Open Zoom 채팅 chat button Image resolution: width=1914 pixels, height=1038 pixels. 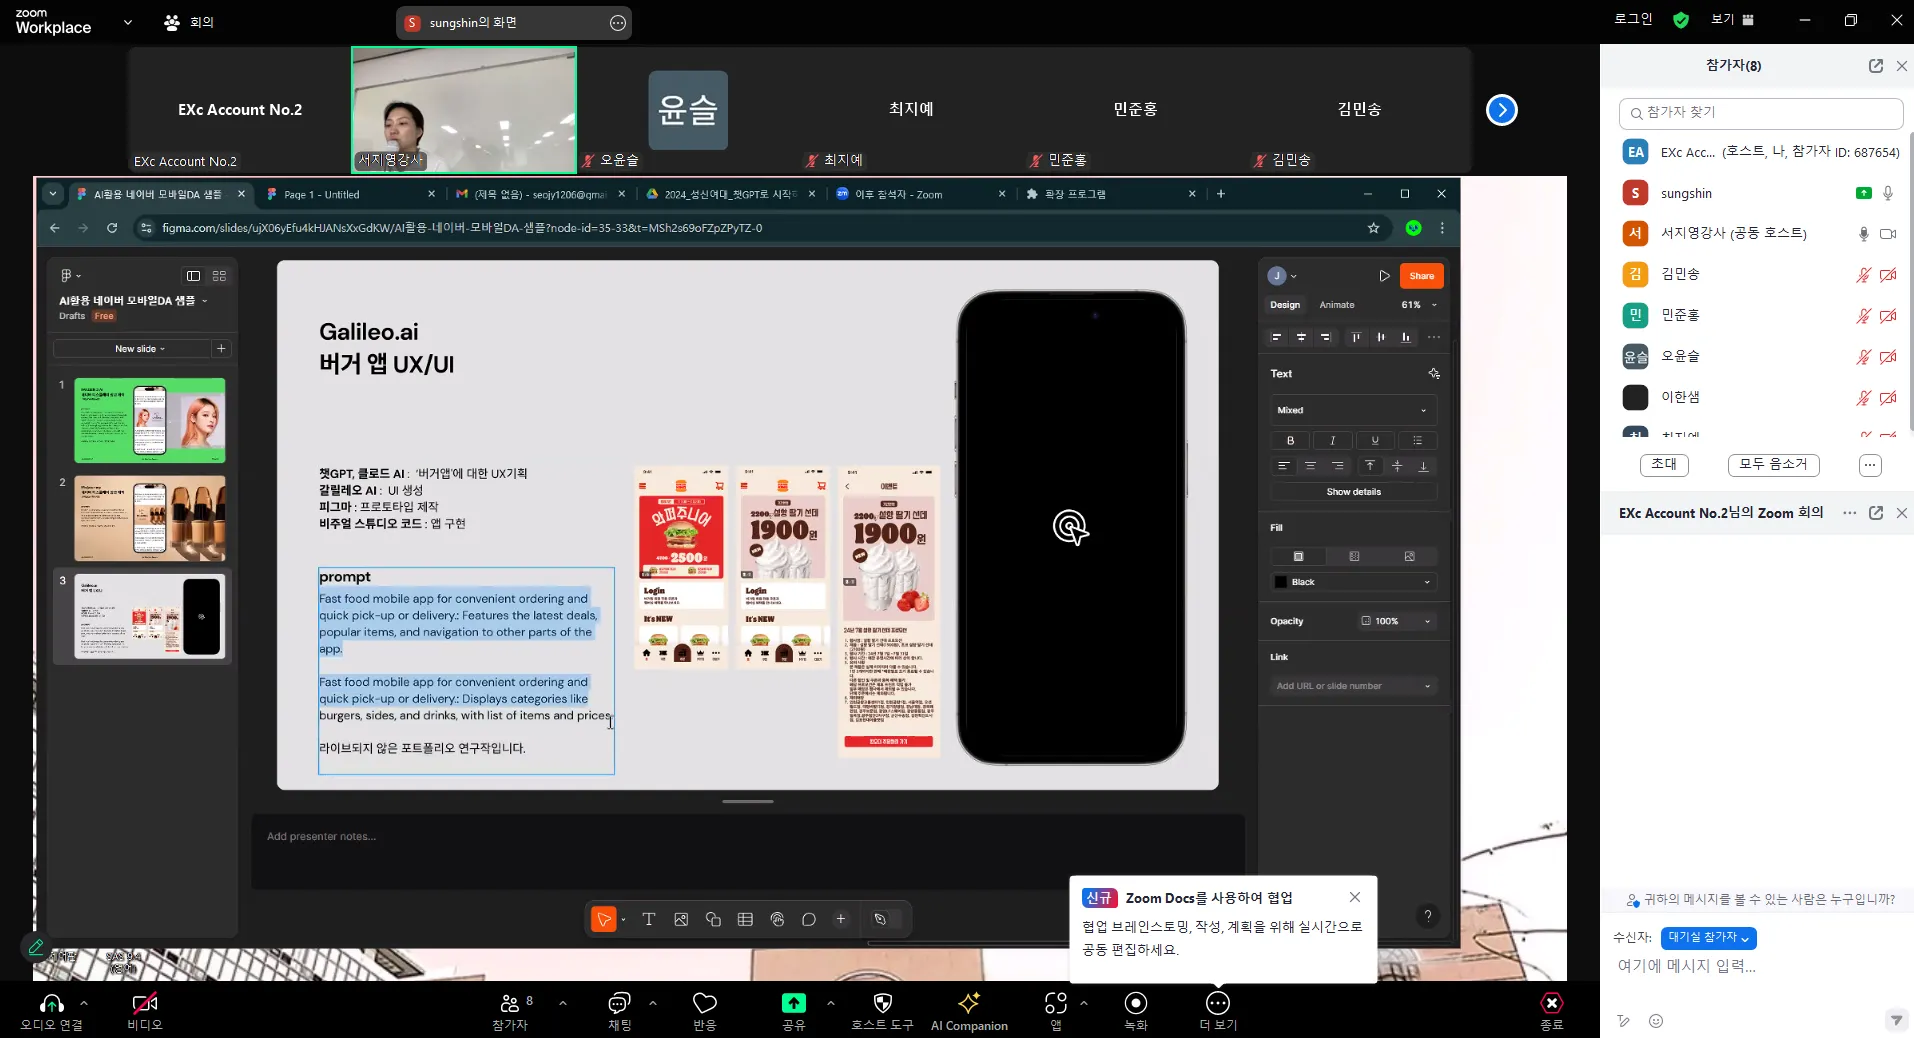pos(620,1012)
